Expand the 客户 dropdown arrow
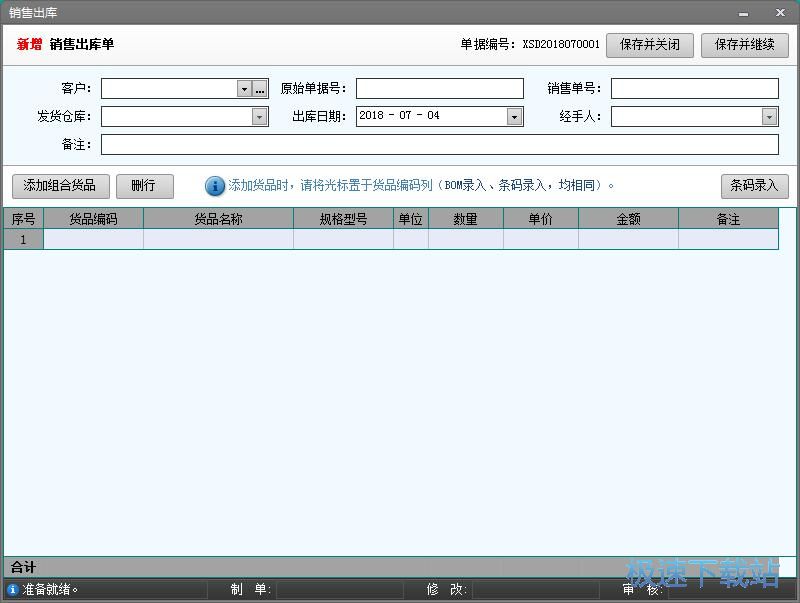Viewport: 800px width, 603px height. click(x=244, y=89)
